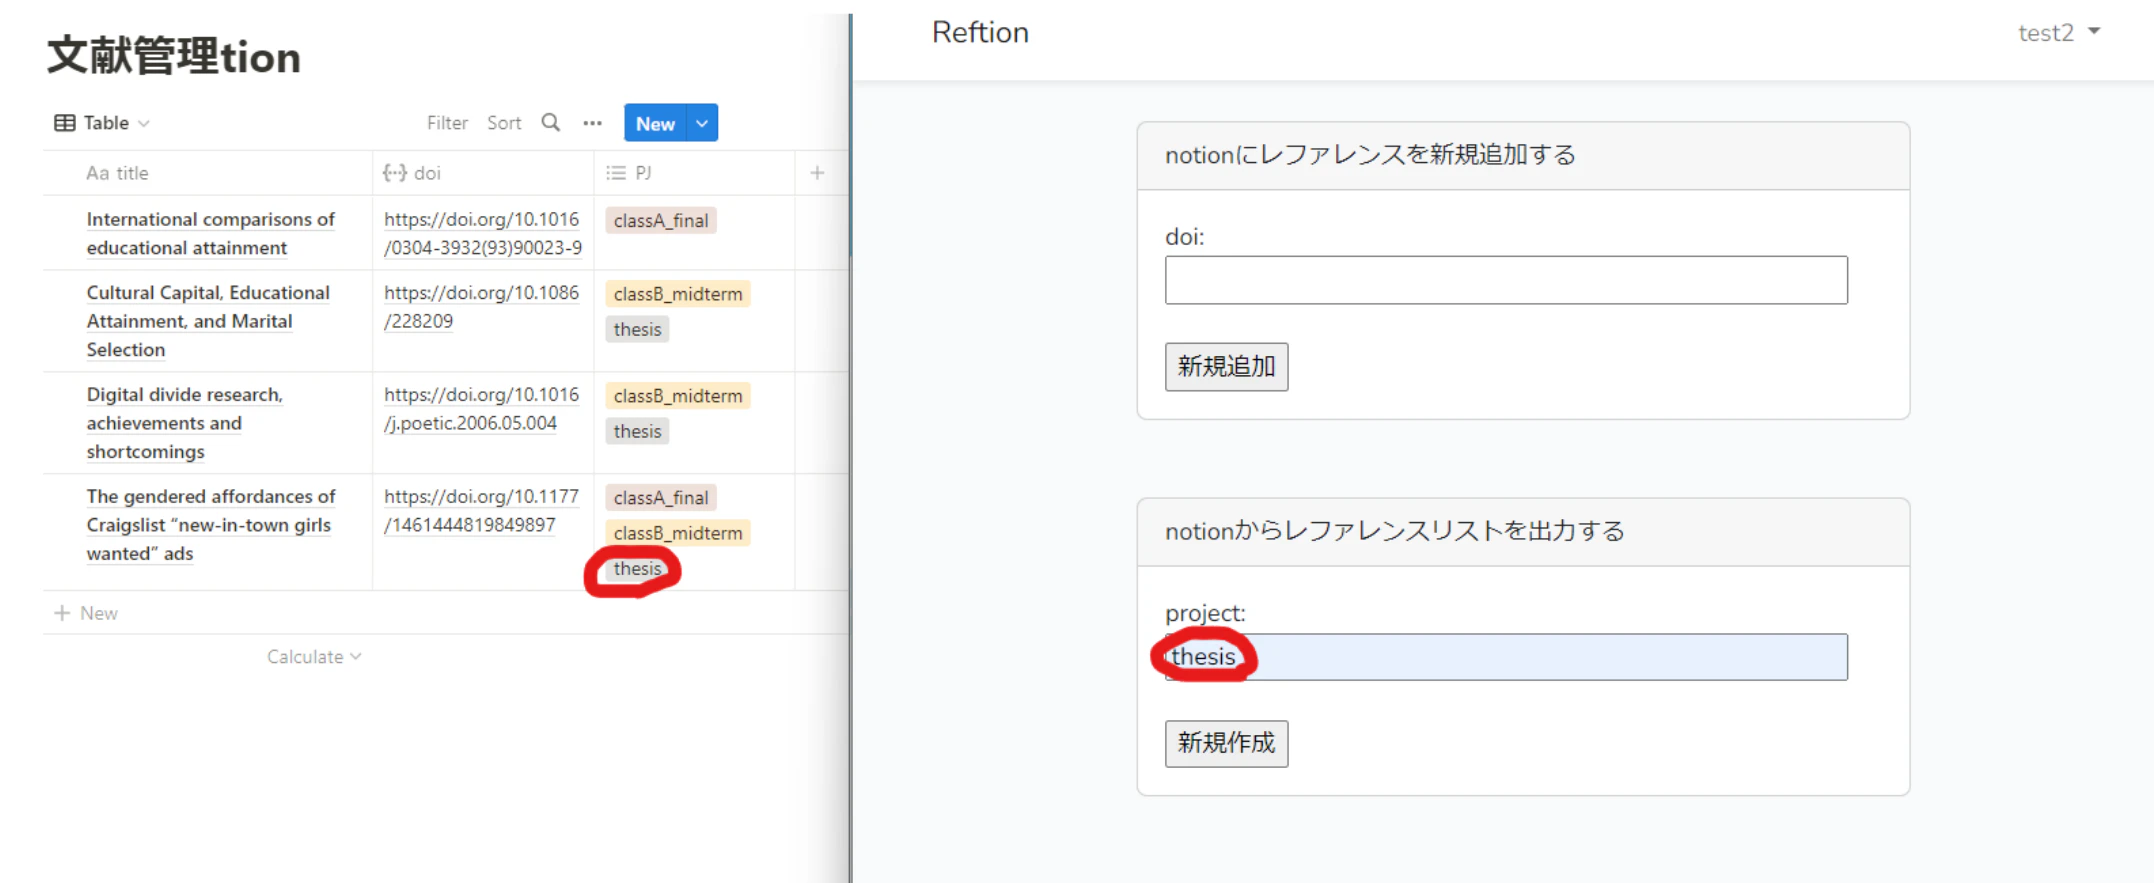Screen dimensions: 2154x883
Task: Click the 新規作成 button
Action: (1226, 743)
